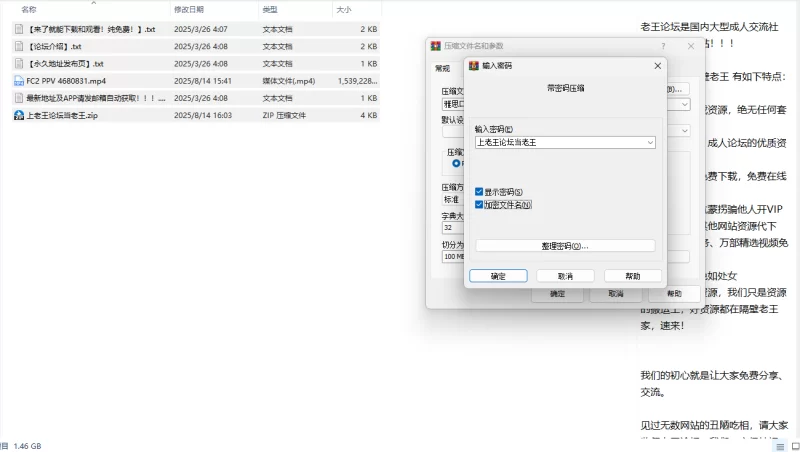800x452 pixels.
Task: Open the 常规 tab
Action: (442, 68)
